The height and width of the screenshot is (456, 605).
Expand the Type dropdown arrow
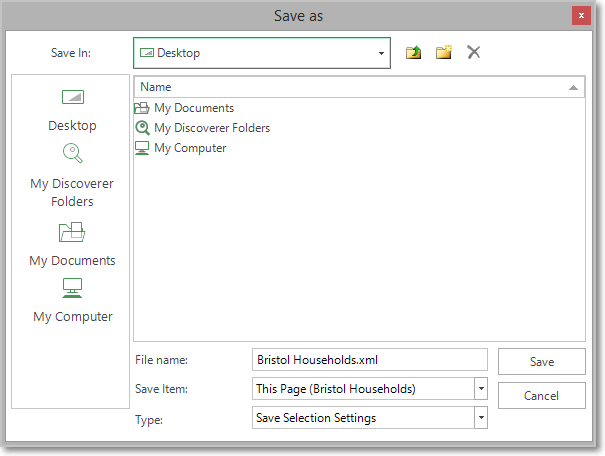click(481, 417)
